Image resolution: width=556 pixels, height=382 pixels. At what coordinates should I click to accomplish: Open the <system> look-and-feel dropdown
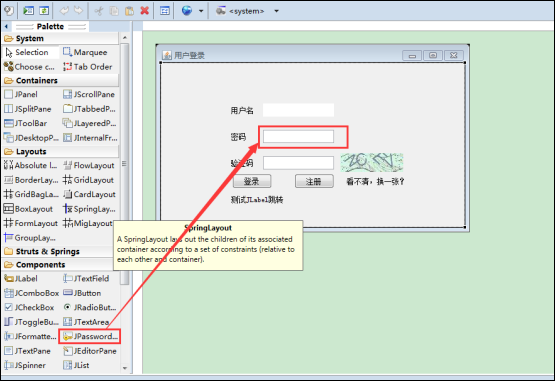pyautogui.click(x=277, y=11)
